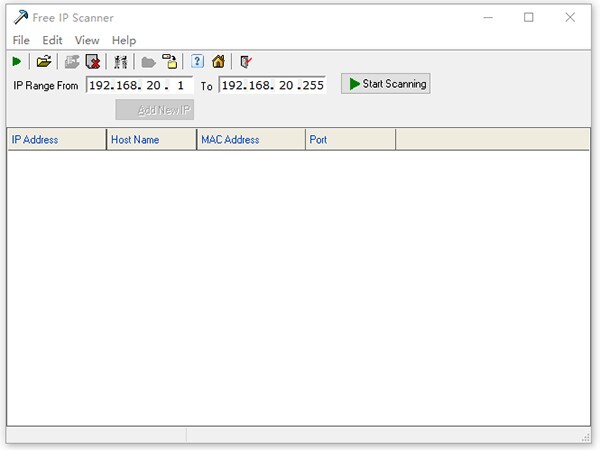Click the IP Range From address field

139,85
